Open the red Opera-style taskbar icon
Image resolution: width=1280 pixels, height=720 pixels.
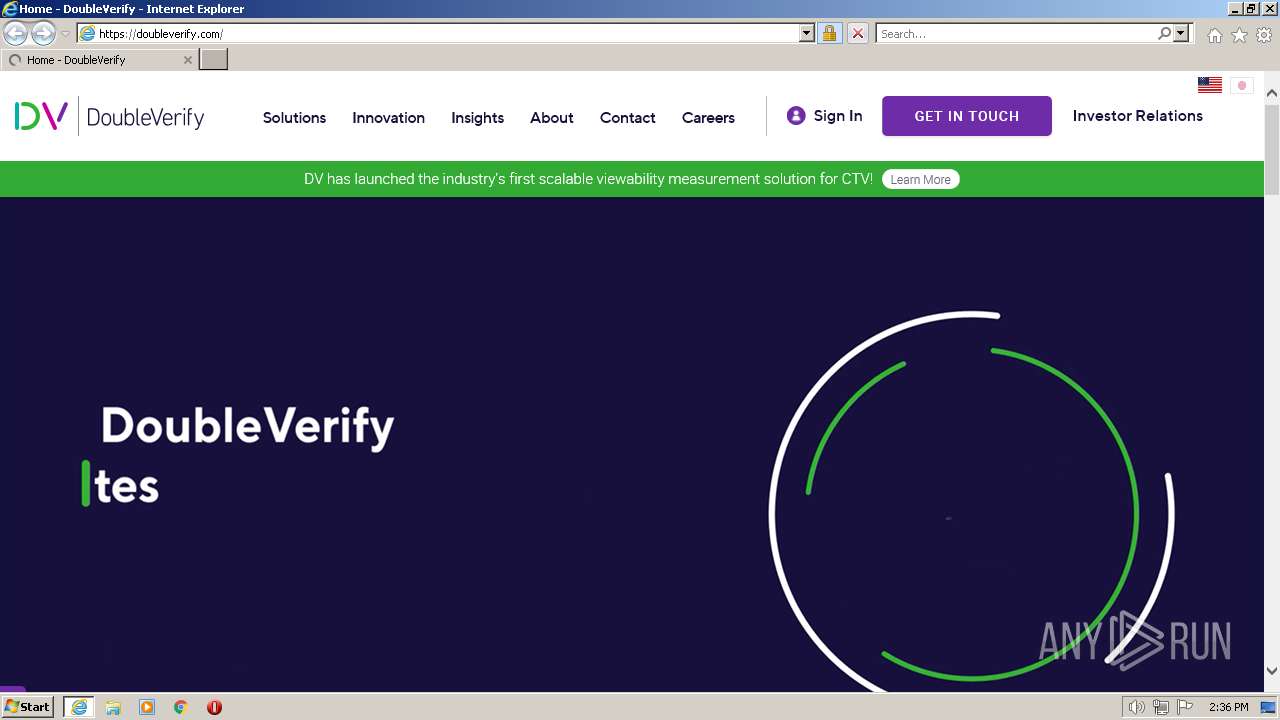(x=214, y=707)
